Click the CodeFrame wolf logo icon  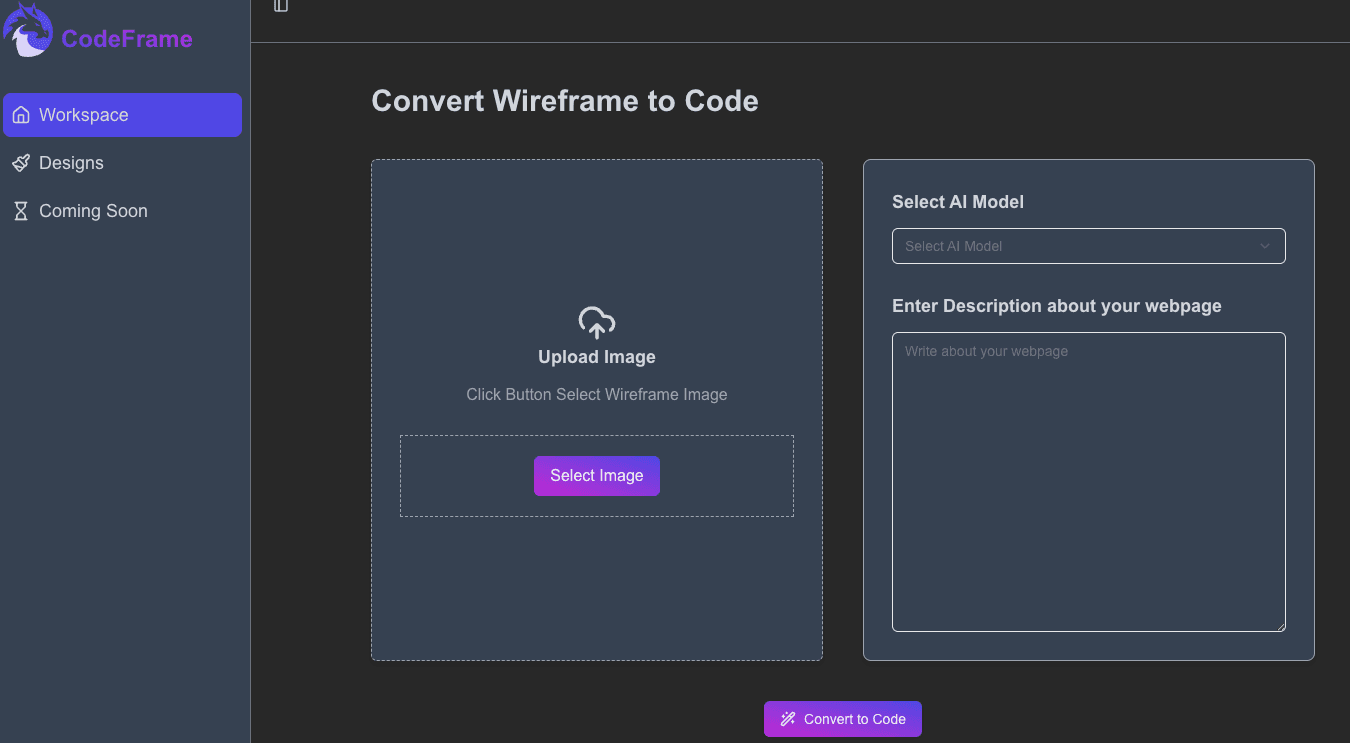[x=28, y=30]
